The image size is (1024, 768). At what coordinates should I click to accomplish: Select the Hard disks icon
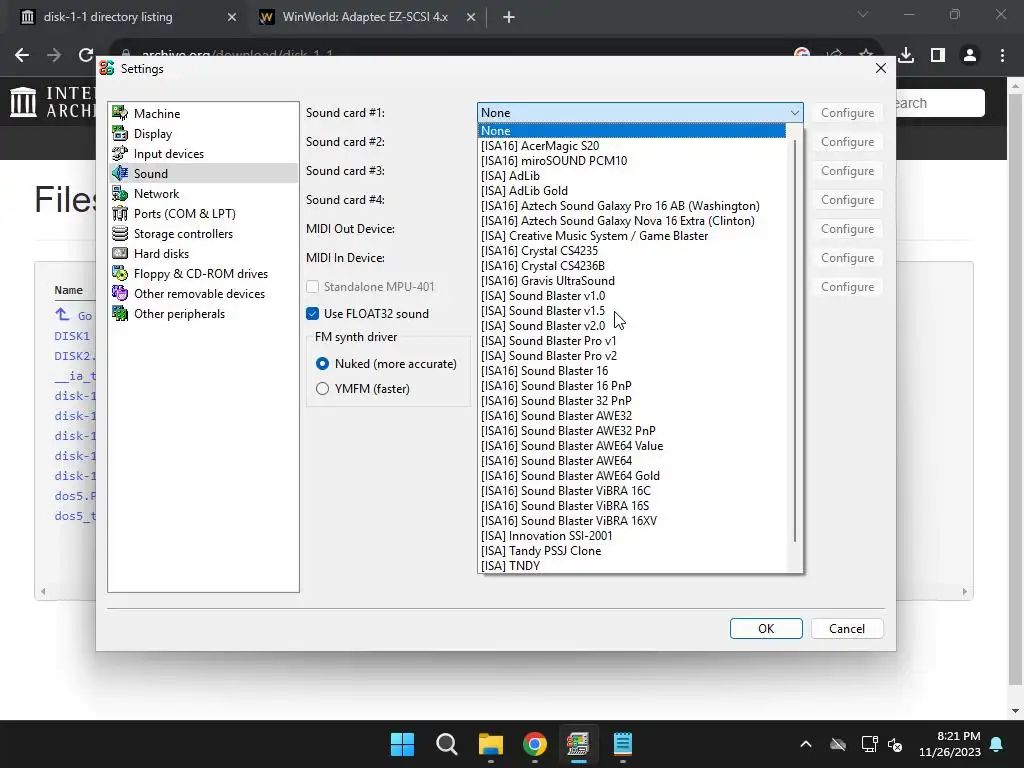[120, 253]
